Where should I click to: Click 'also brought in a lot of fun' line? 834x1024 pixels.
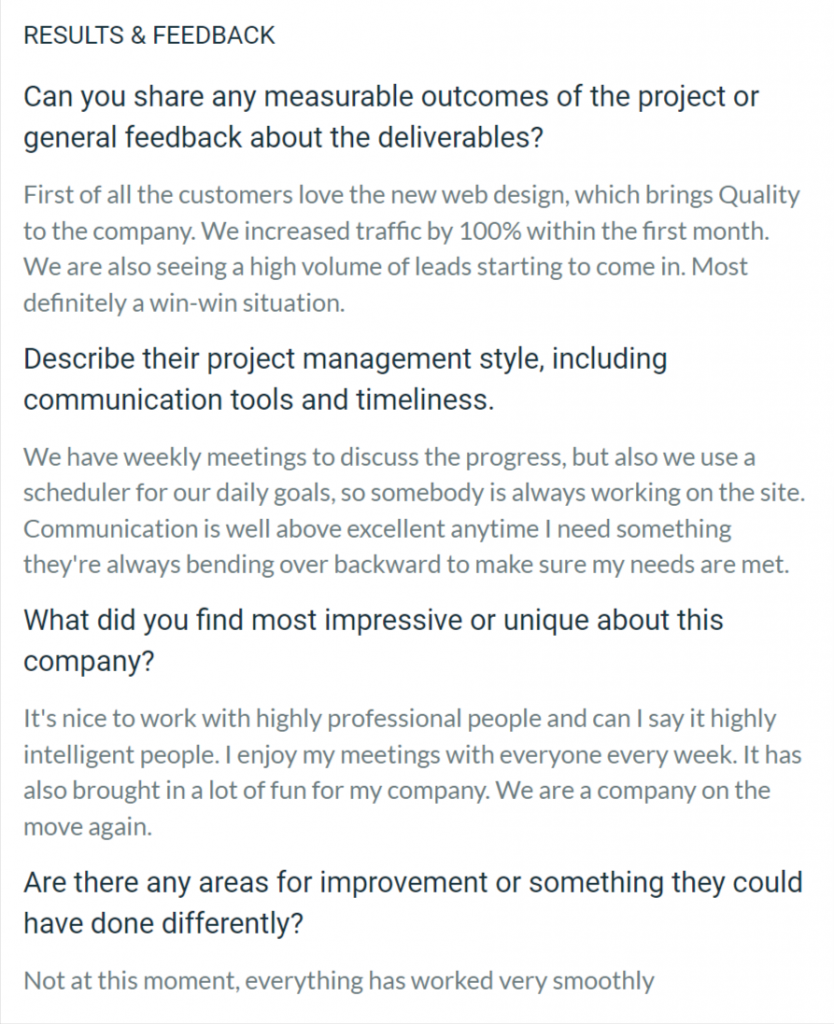tap(397, 791)
